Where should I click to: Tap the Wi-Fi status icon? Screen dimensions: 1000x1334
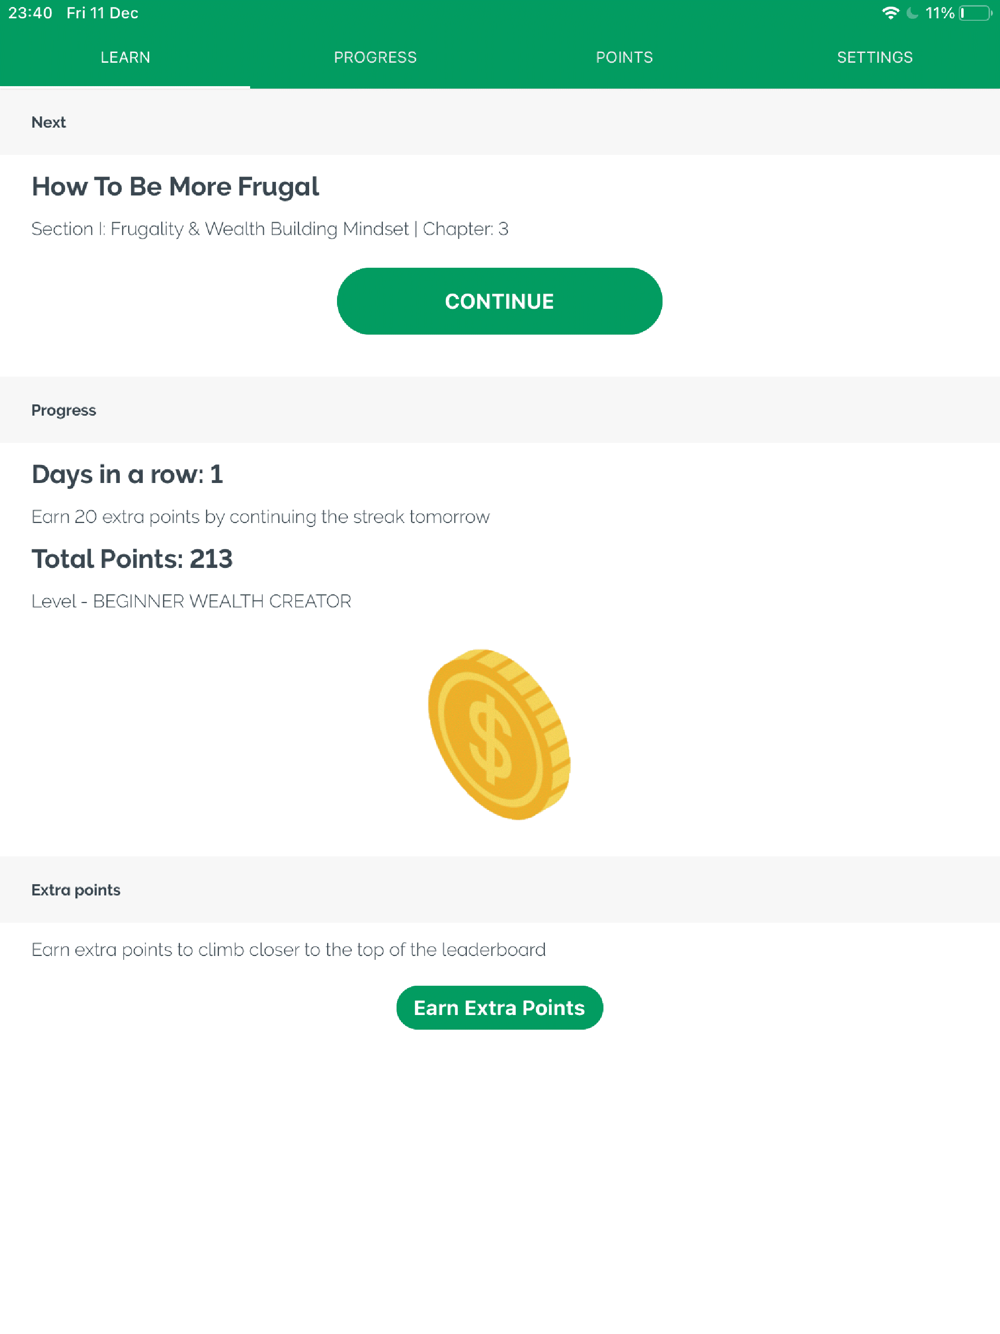[x=890, y=13]
